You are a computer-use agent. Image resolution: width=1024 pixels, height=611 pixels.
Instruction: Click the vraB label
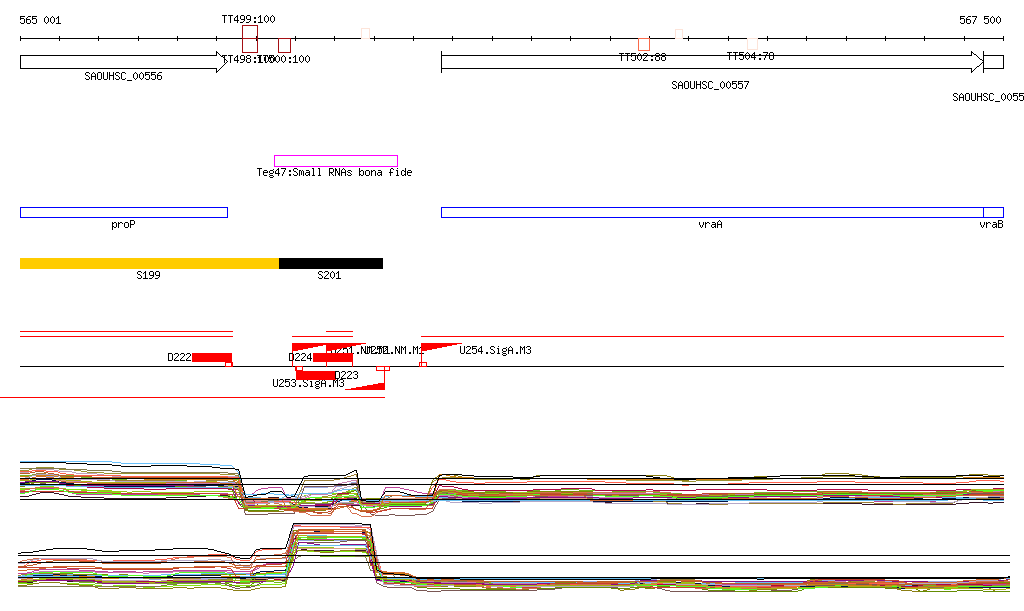click(x=991, y=225)
